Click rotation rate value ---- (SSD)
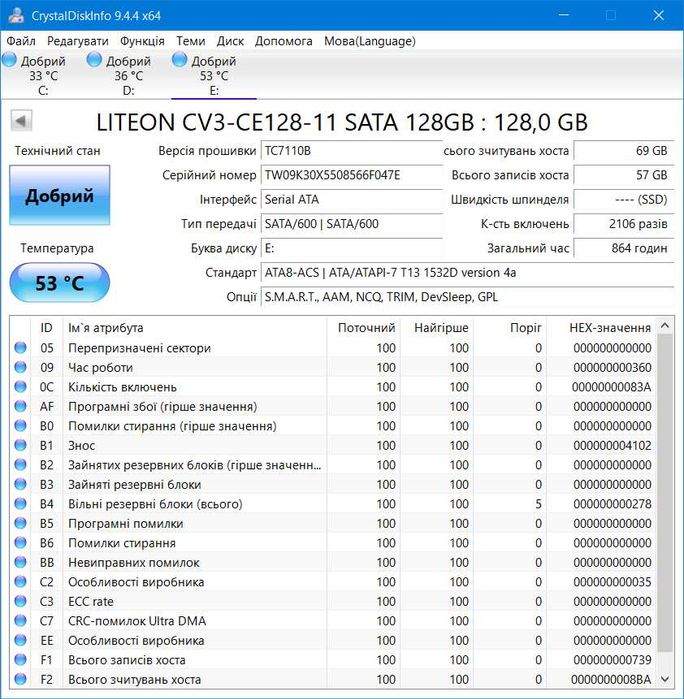 point(624,199)
